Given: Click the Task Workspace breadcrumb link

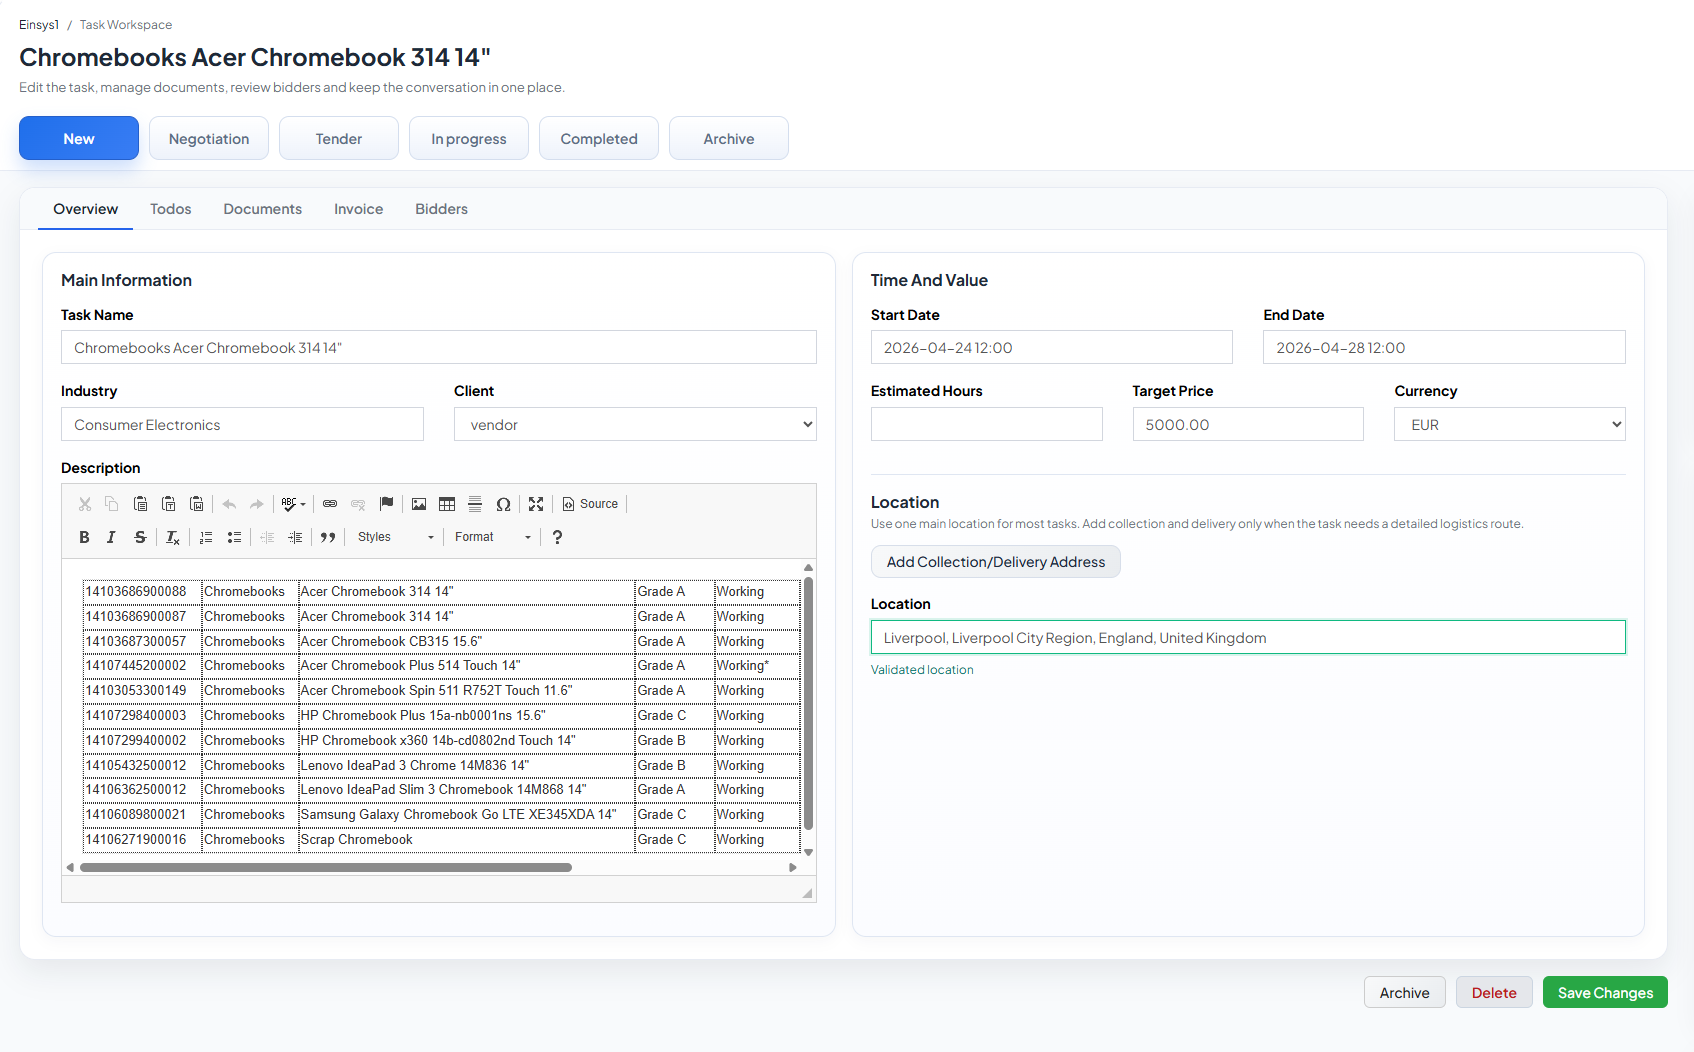Looking at the screenshot, I should [126, 25].
